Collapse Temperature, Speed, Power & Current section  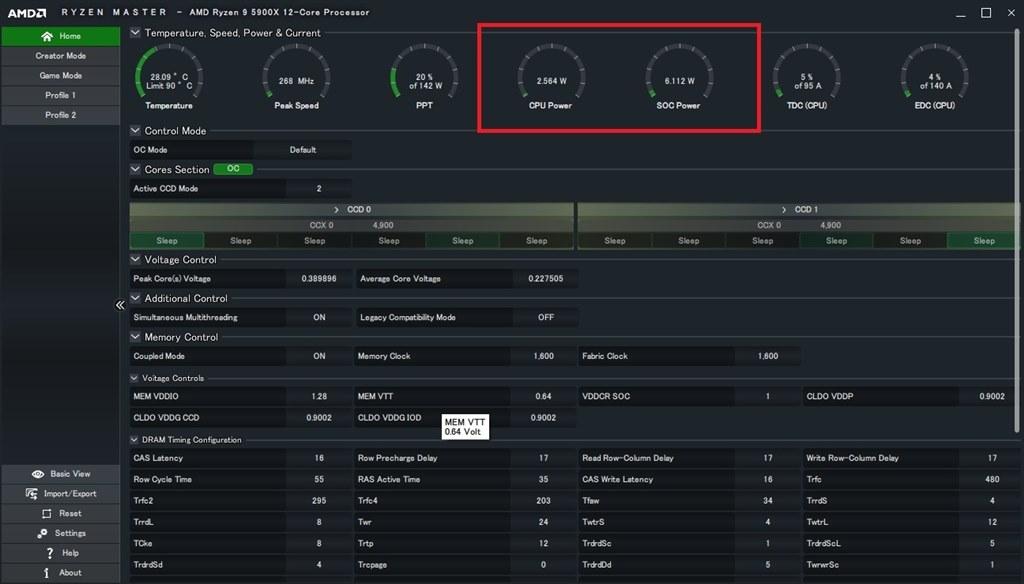(x=135, y=33)
